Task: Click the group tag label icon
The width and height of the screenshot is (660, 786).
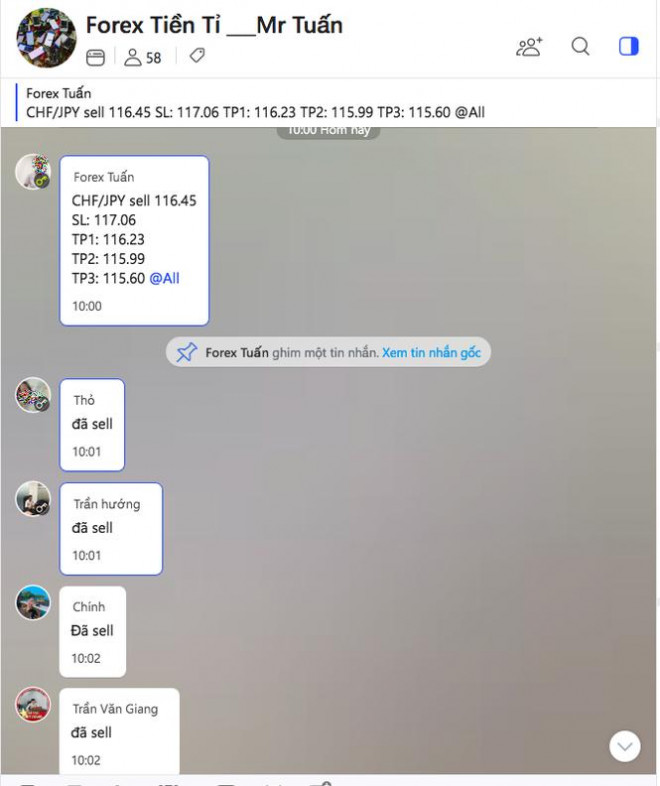Action: click(x=197, y=56)
